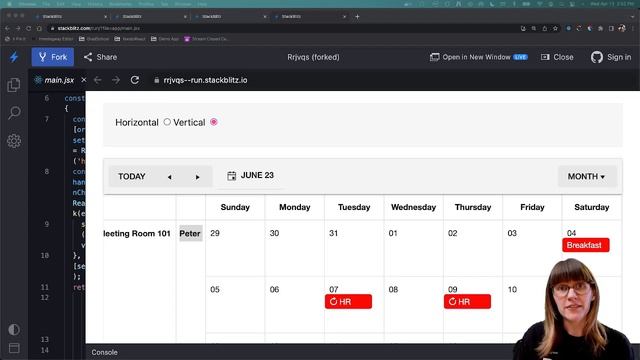Viewport: 640px width, 360px height.
Task: Click the panel layout icon at sidebar bottom
Action: (14, 348)
